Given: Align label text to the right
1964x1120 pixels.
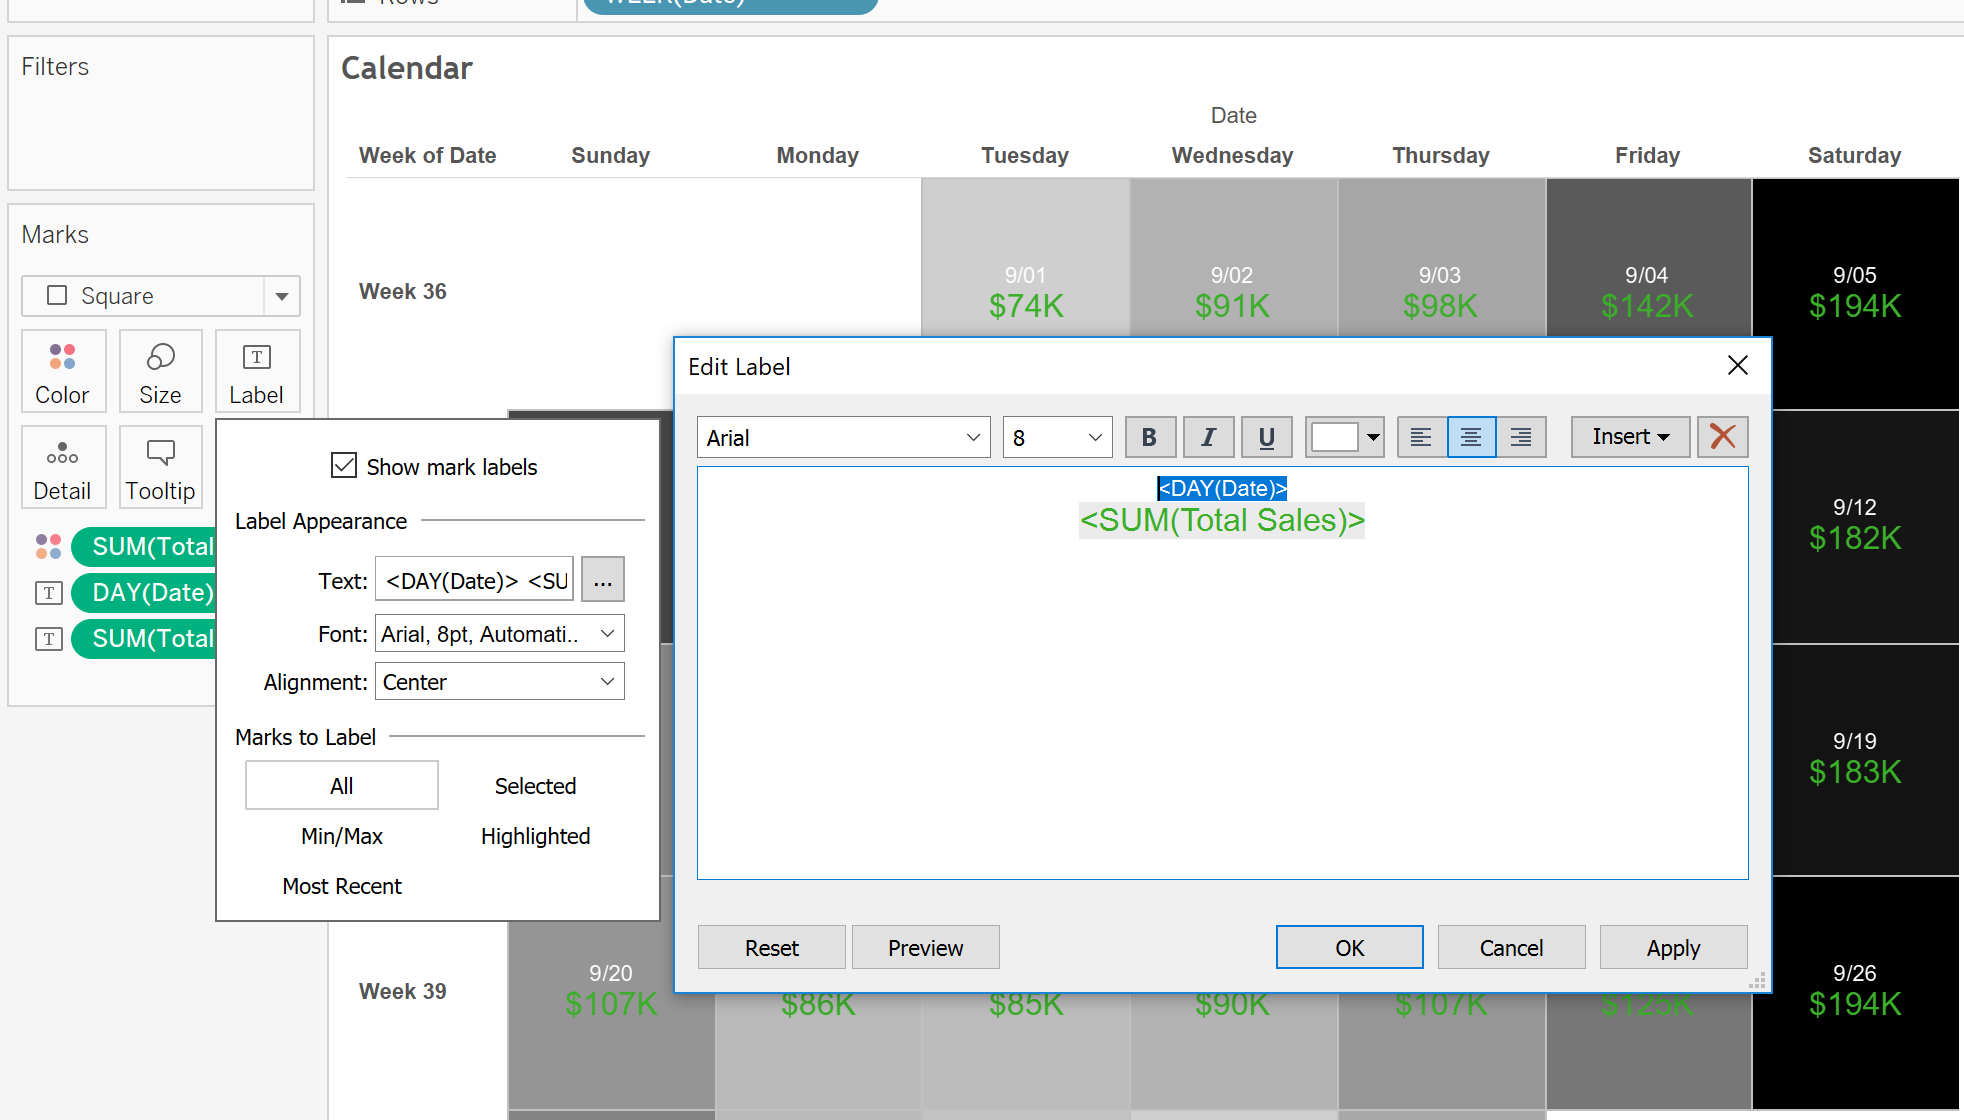Looking at the screenshot, I should [x=1521, y=437].
